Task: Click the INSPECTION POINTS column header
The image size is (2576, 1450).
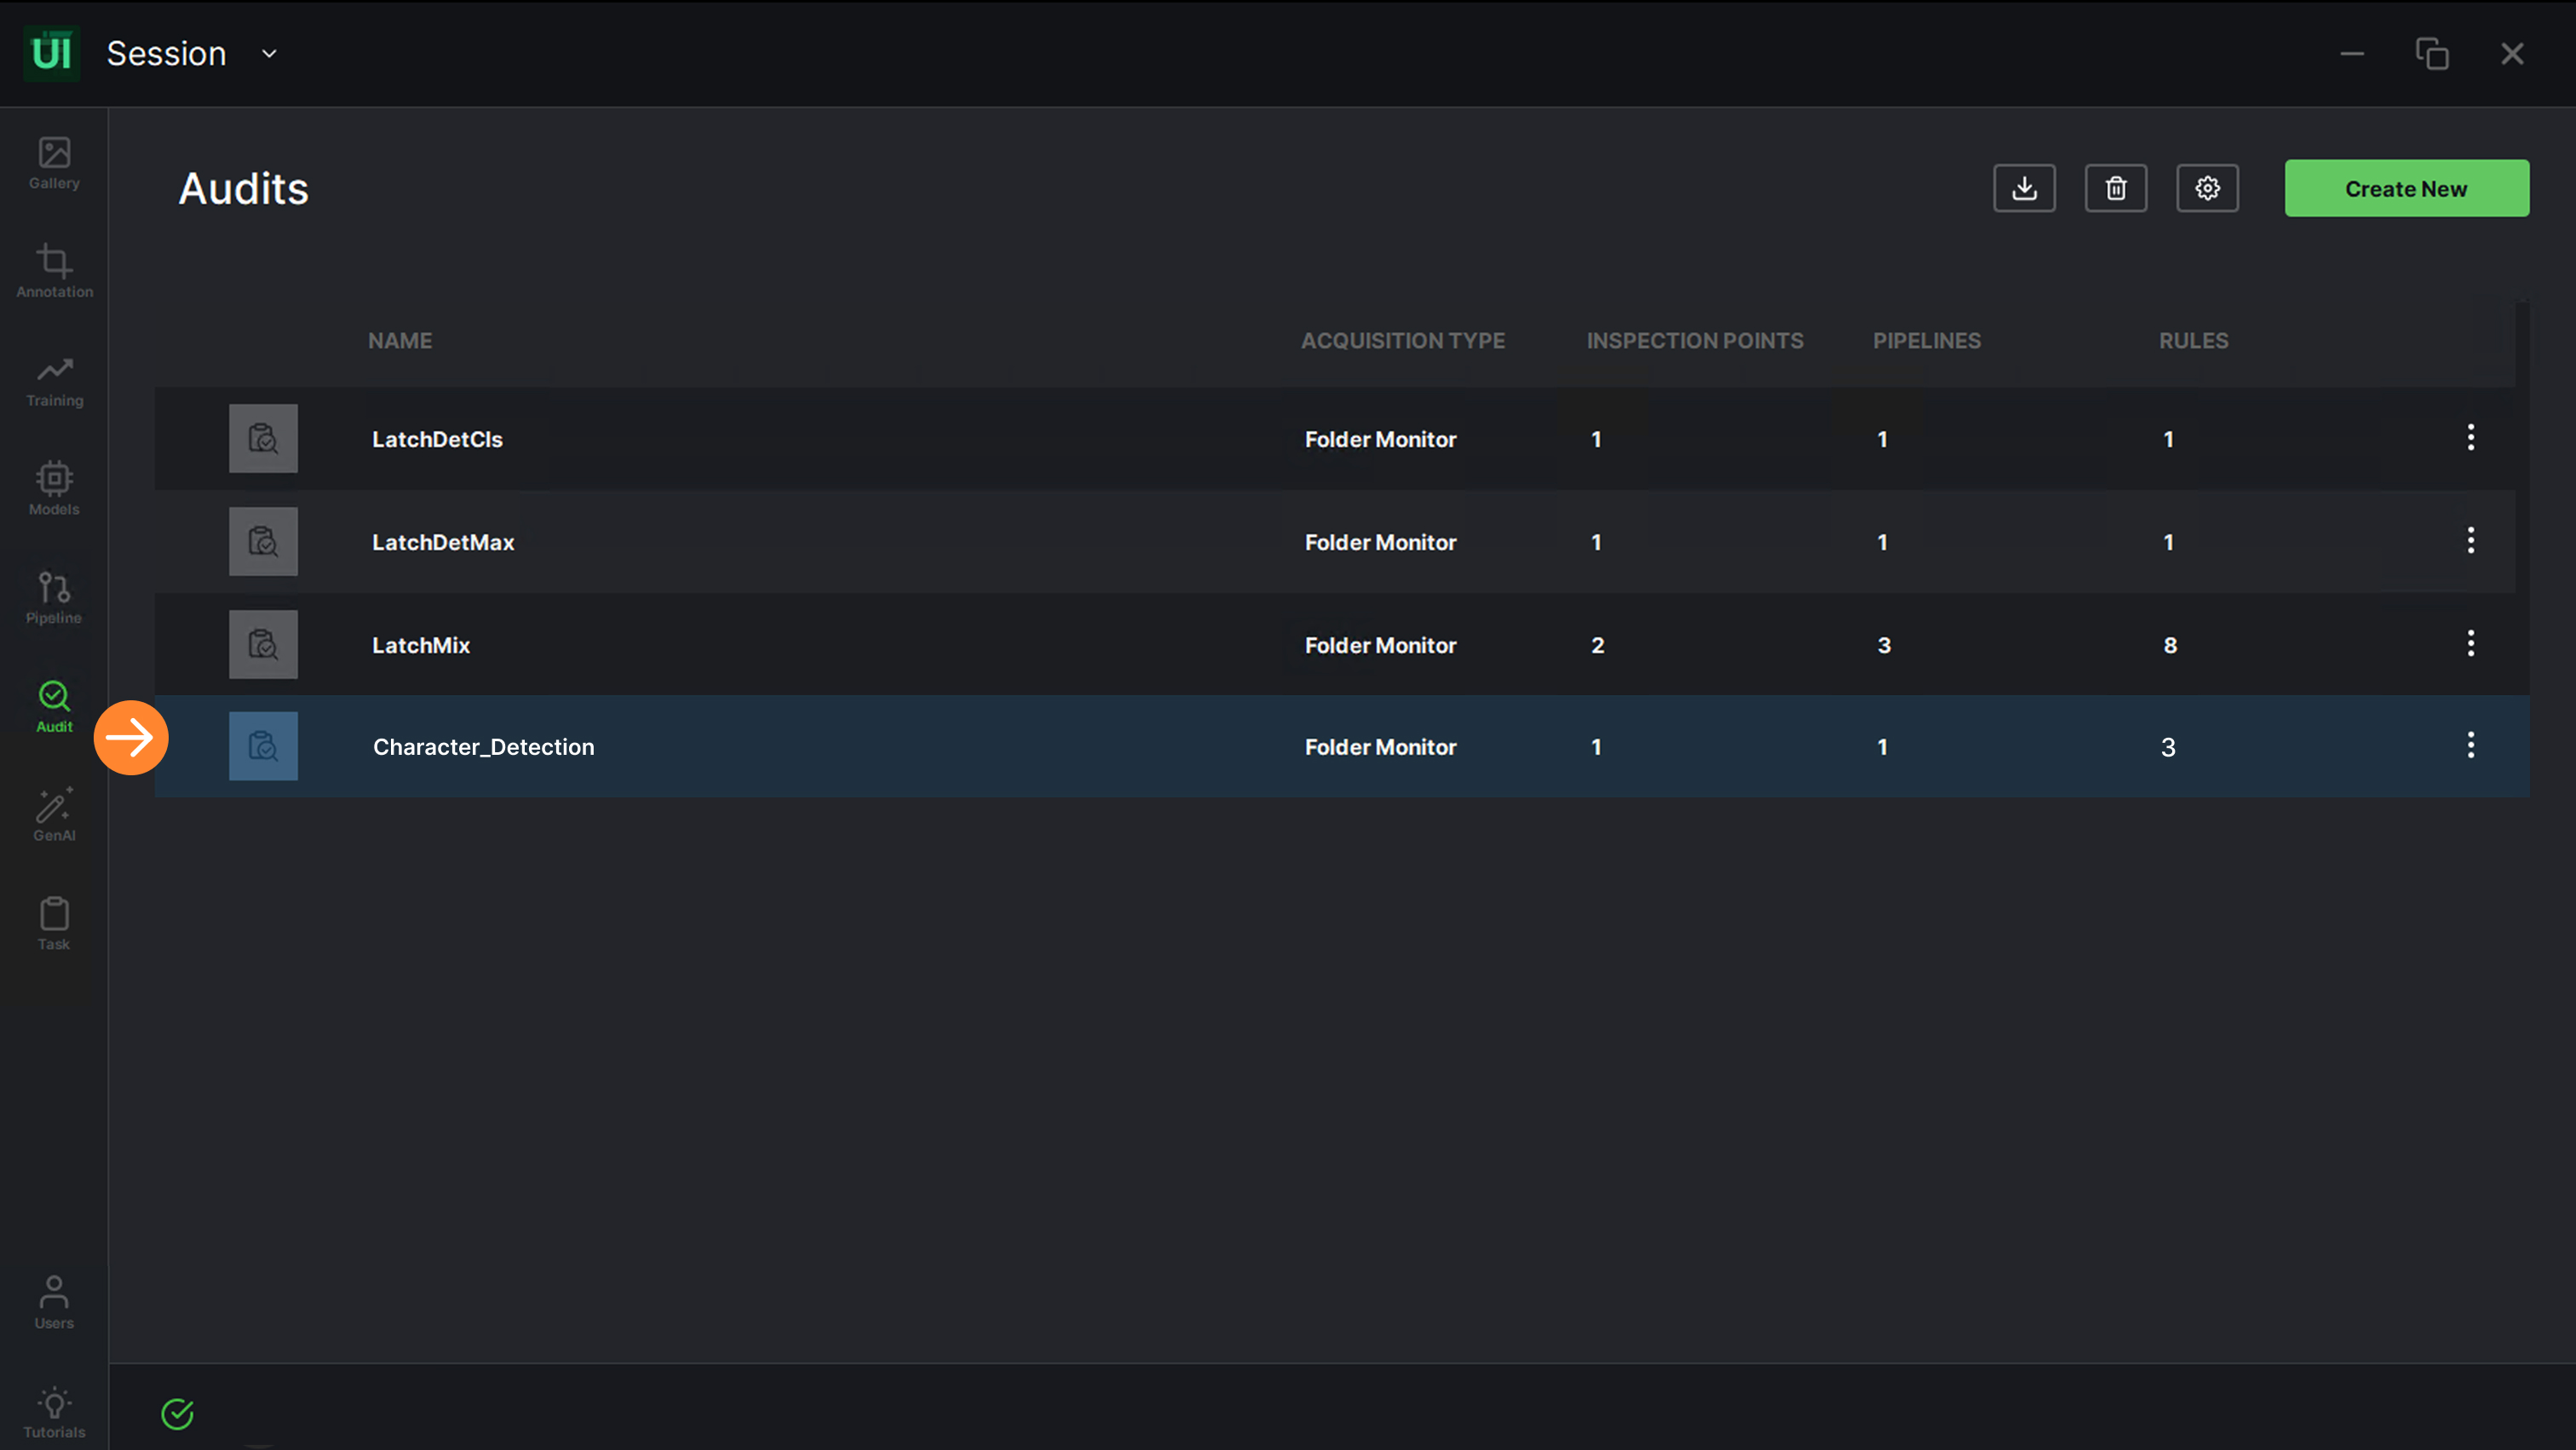Action: click(1695, 341)
